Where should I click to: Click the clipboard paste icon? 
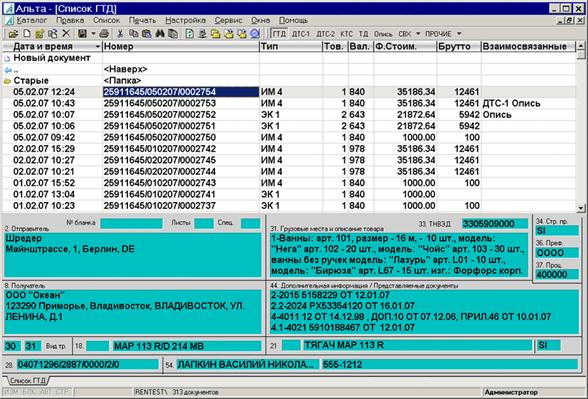coord(147,34)
